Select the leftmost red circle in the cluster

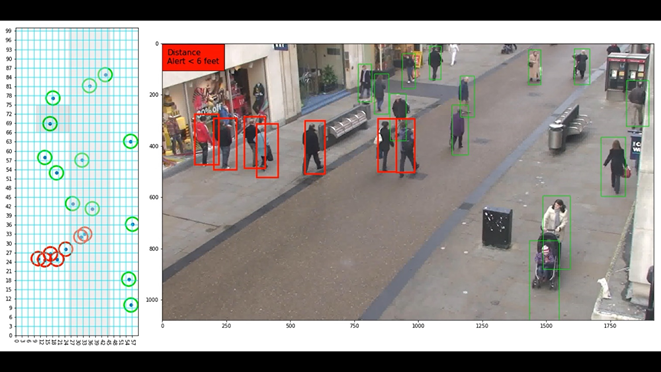coord(38,258)
